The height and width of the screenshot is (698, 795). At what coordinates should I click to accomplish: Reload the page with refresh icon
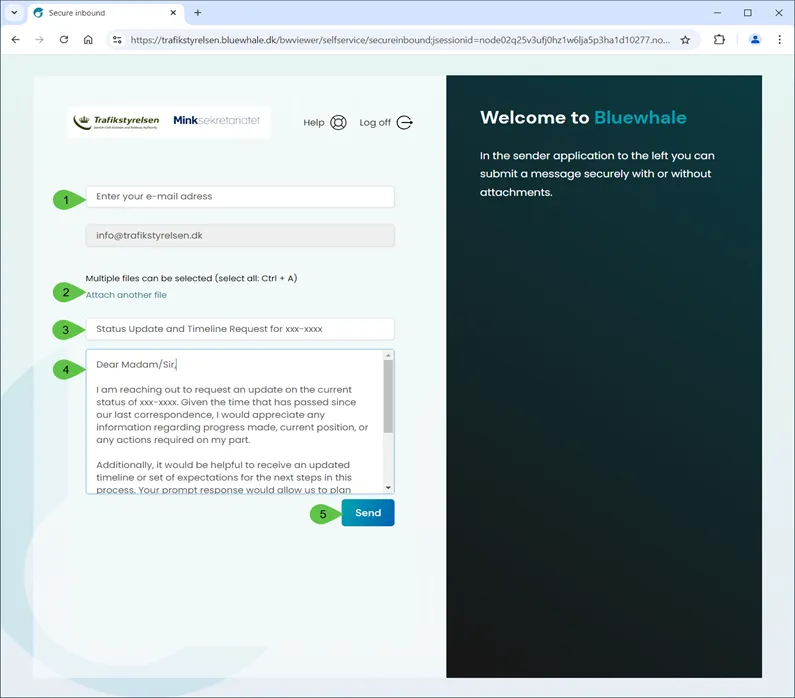click(64, 40)
